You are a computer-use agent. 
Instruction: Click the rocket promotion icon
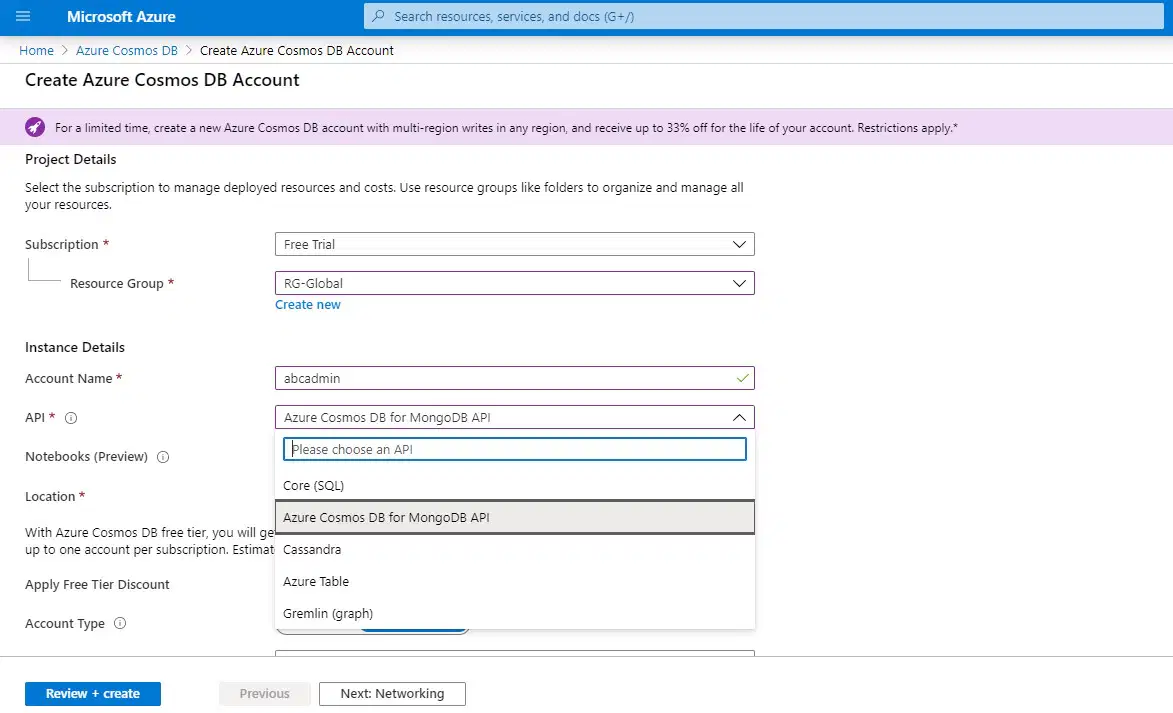[34, 127]
